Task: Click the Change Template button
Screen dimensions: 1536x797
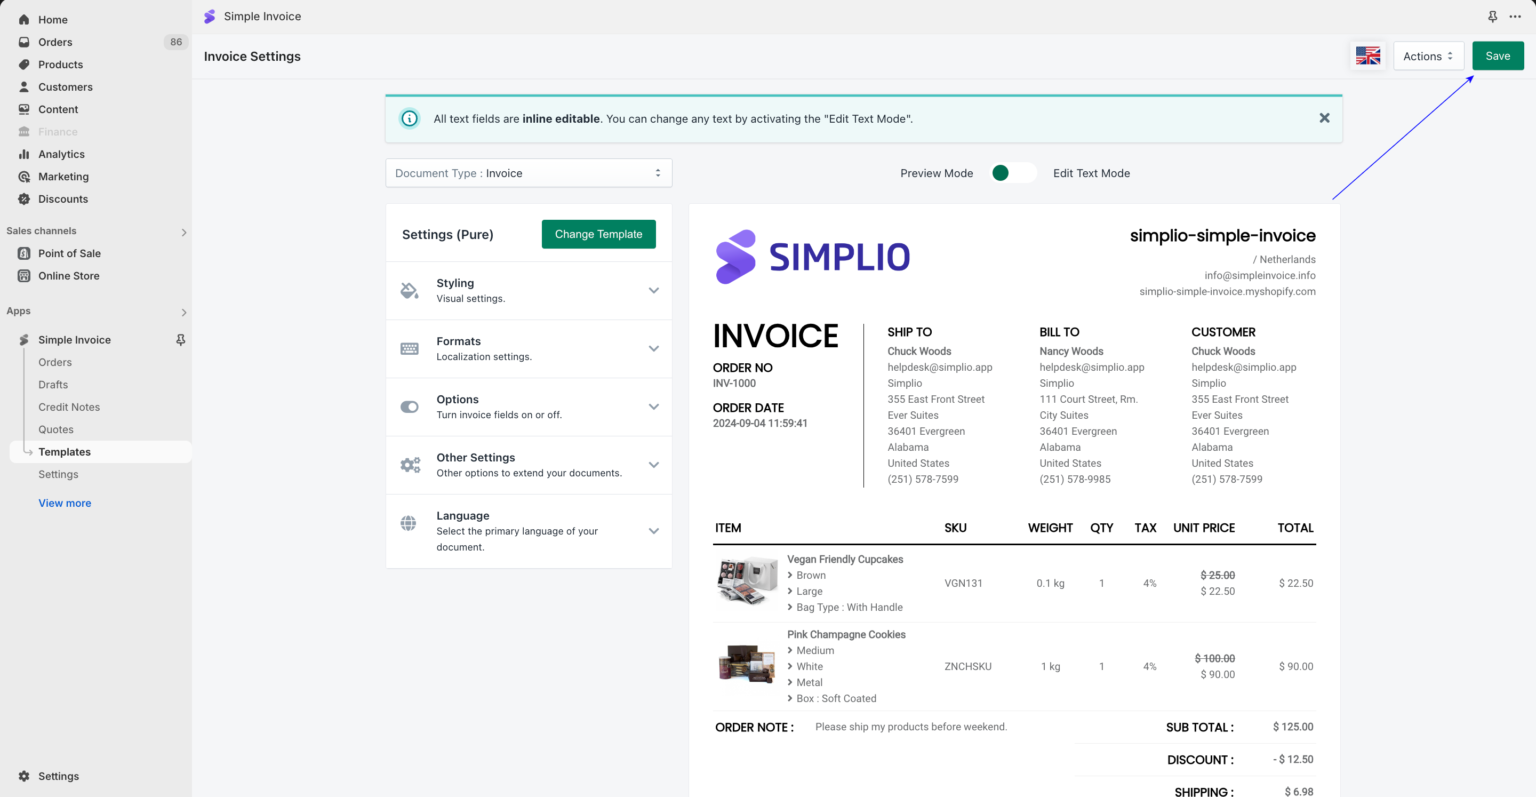Action: point(598,234)
